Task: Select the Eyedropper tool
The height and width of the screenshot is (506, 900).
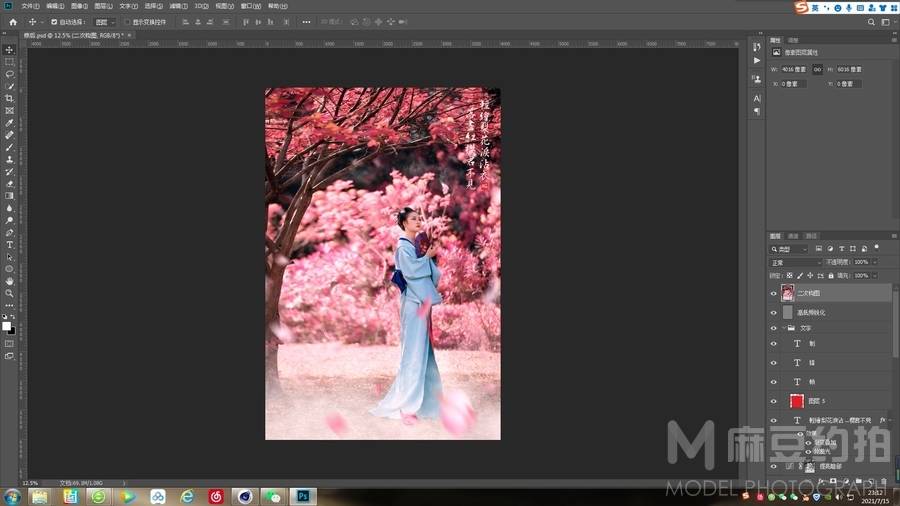Action: tap(9, 123)
